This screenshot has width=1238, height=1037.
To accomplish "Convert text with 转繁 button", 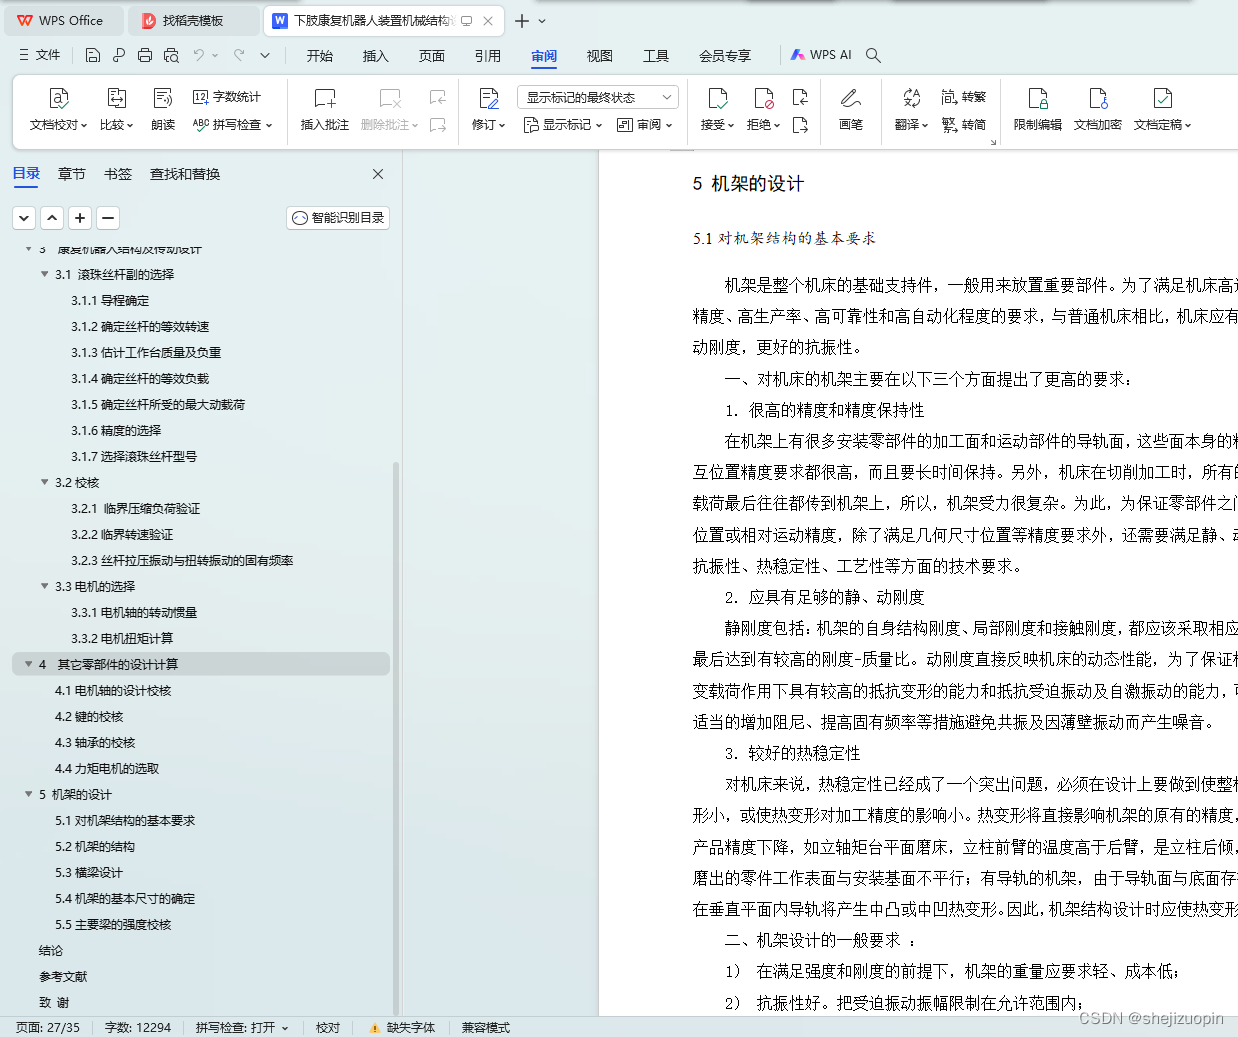I will [964, 97].
